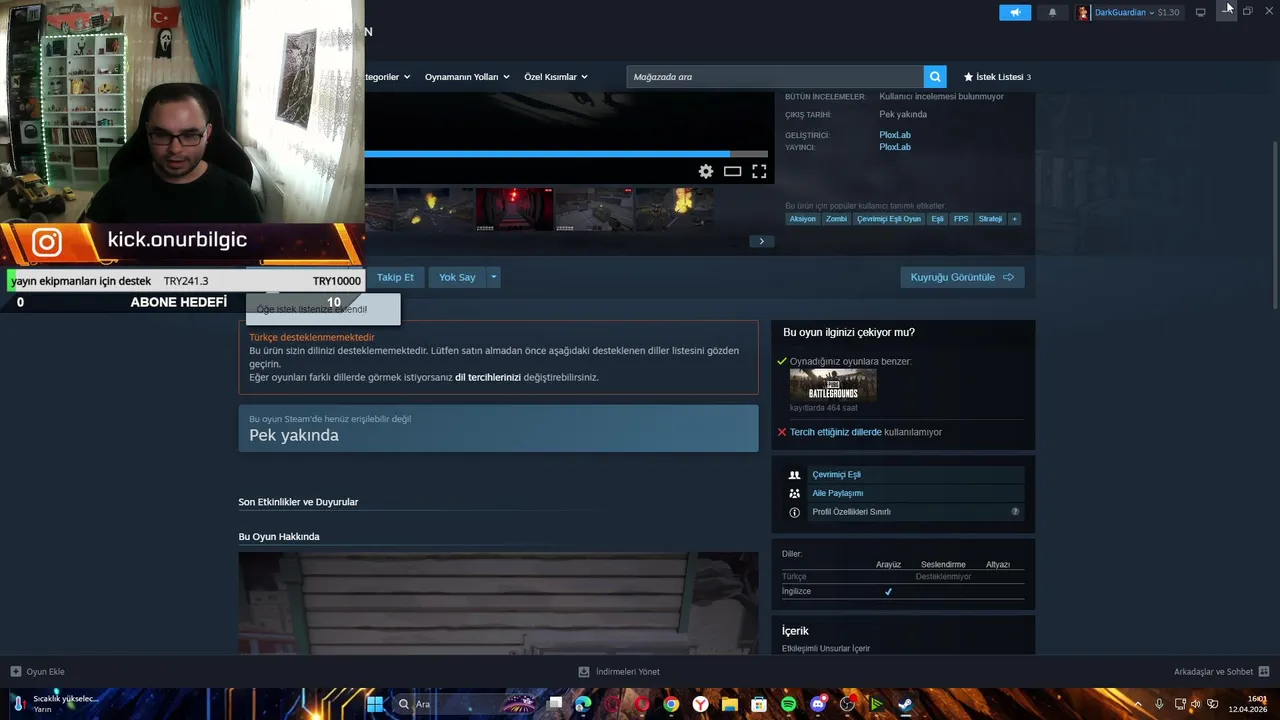
Task: Click the Aile Paylaşımı feature link
Action: (x=837, y=493)
